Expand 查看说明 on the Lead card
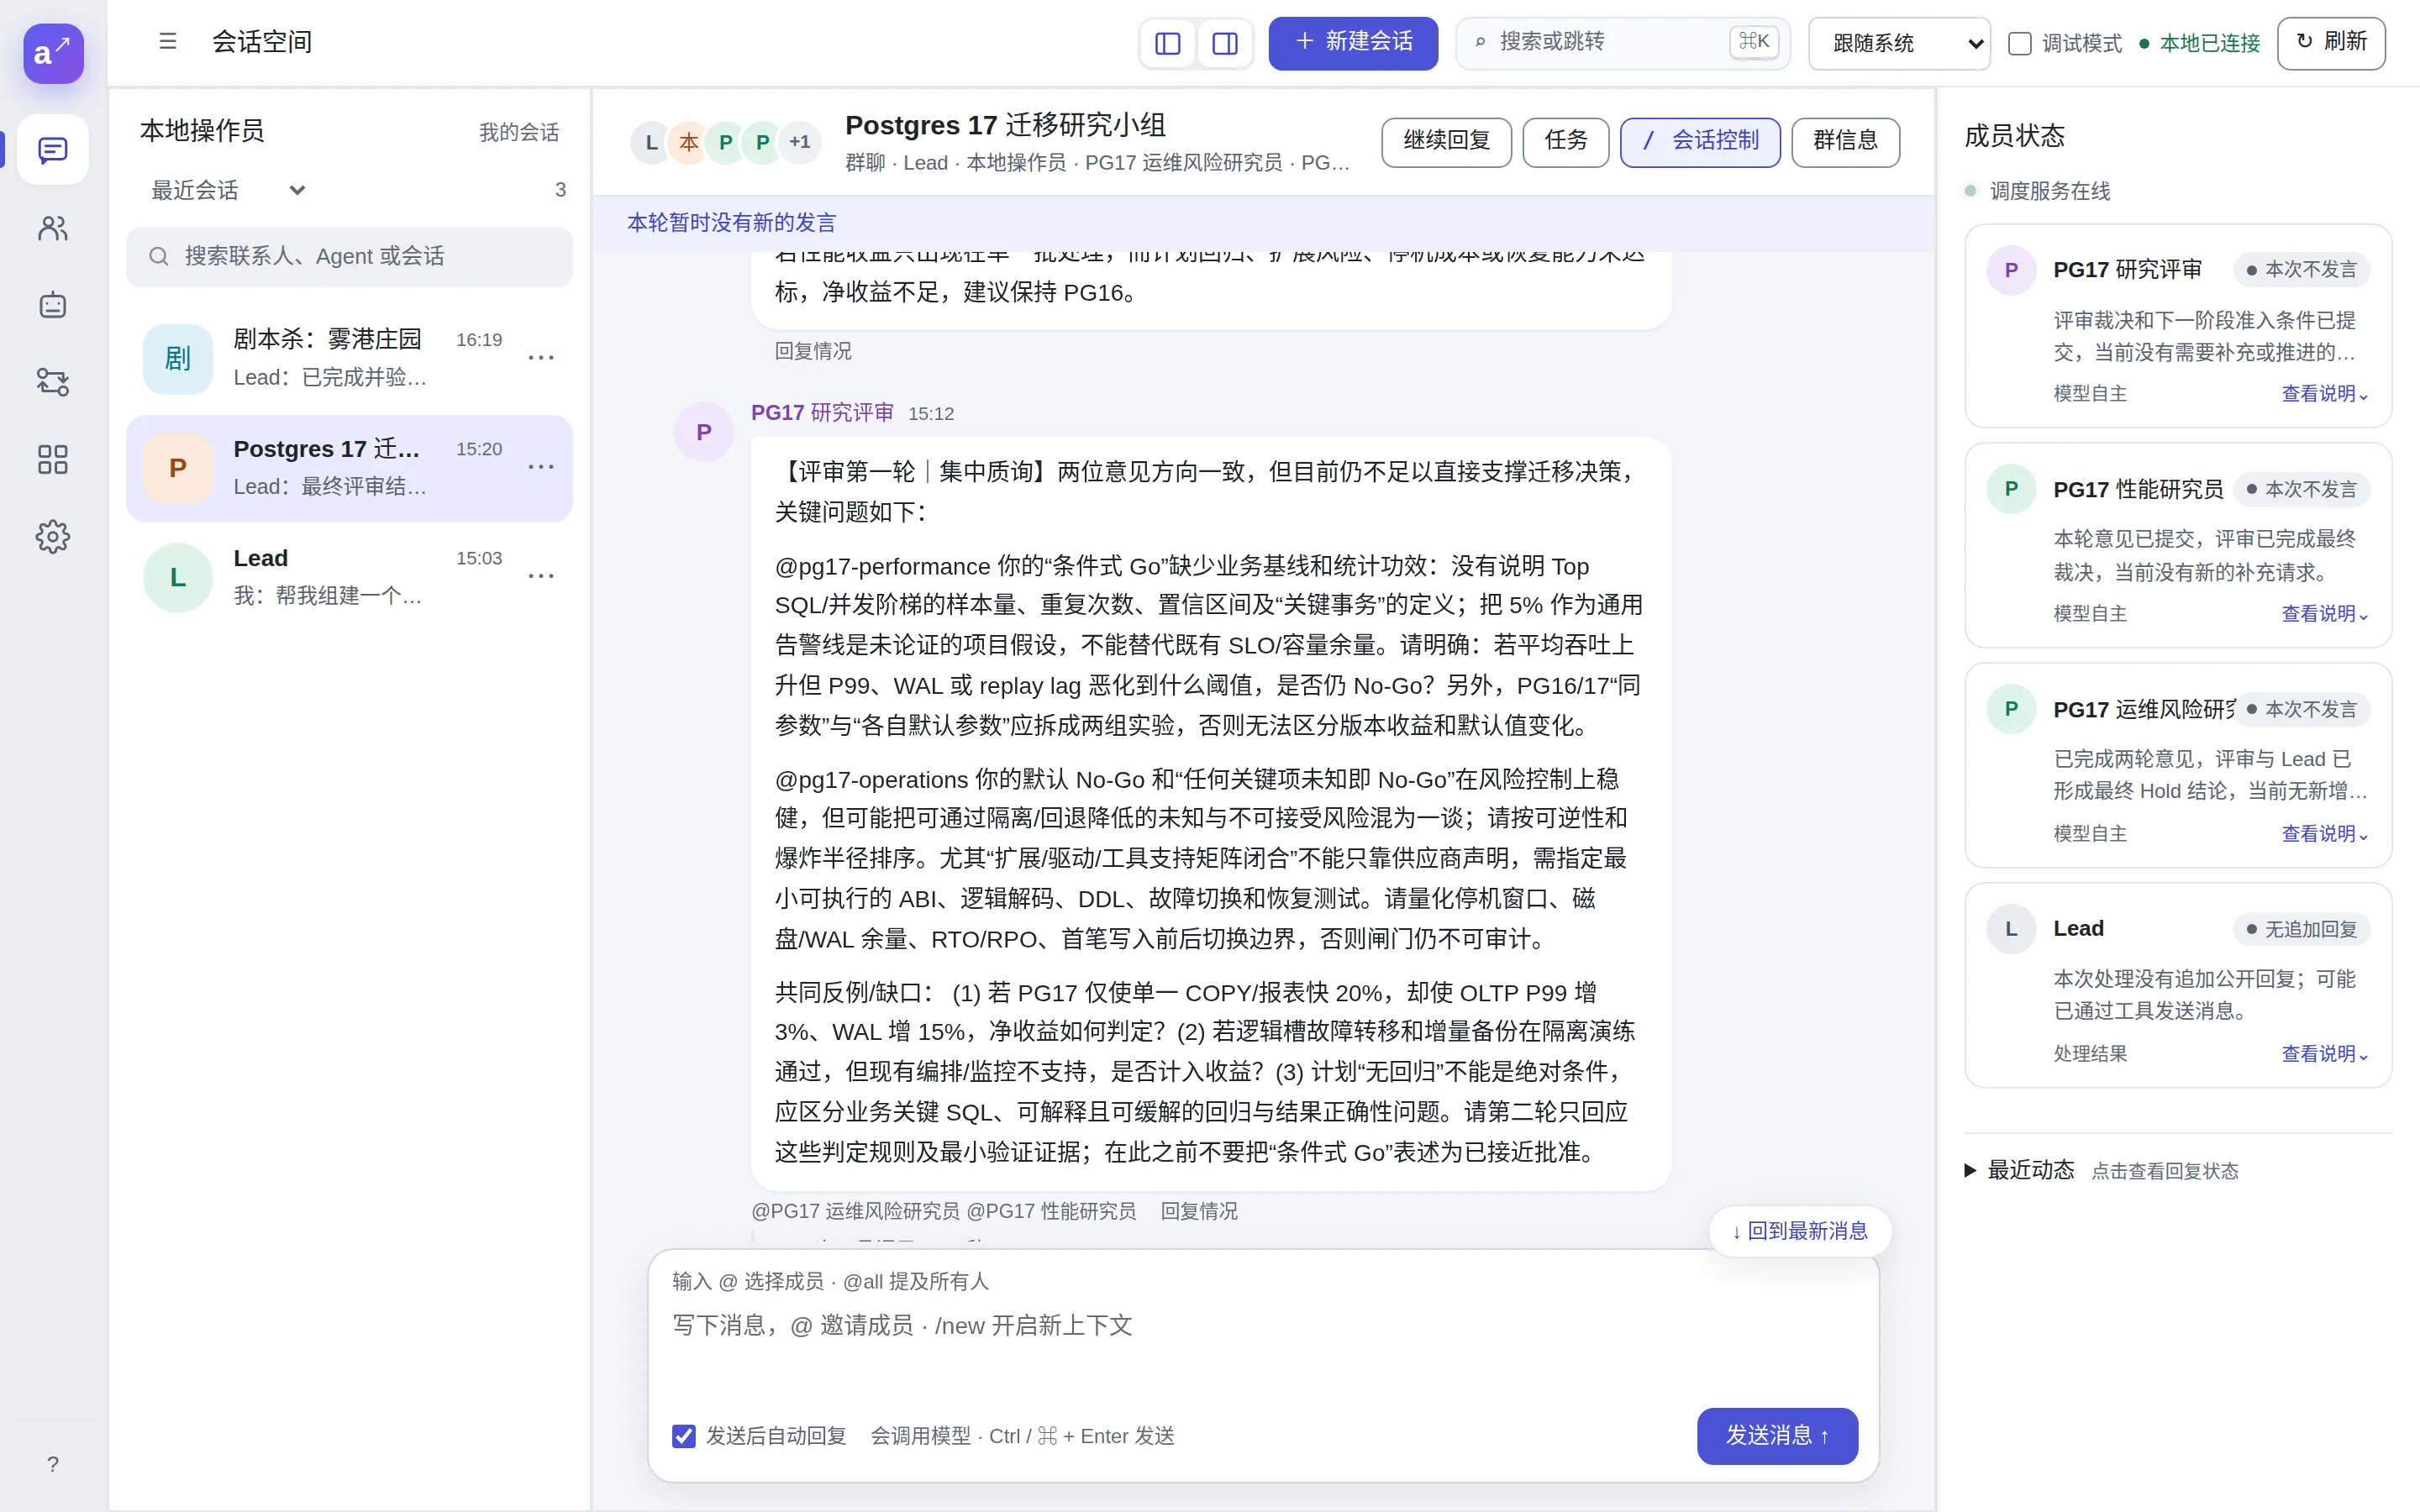Screen dimensions: 2420x1512 [x=2324, y=1054]
